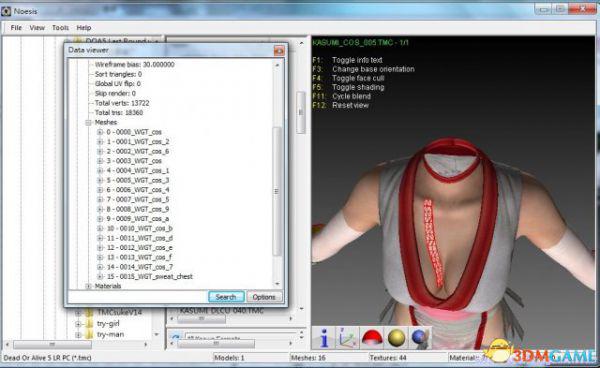Click the search text field in Data viewer

pos(138,296)
